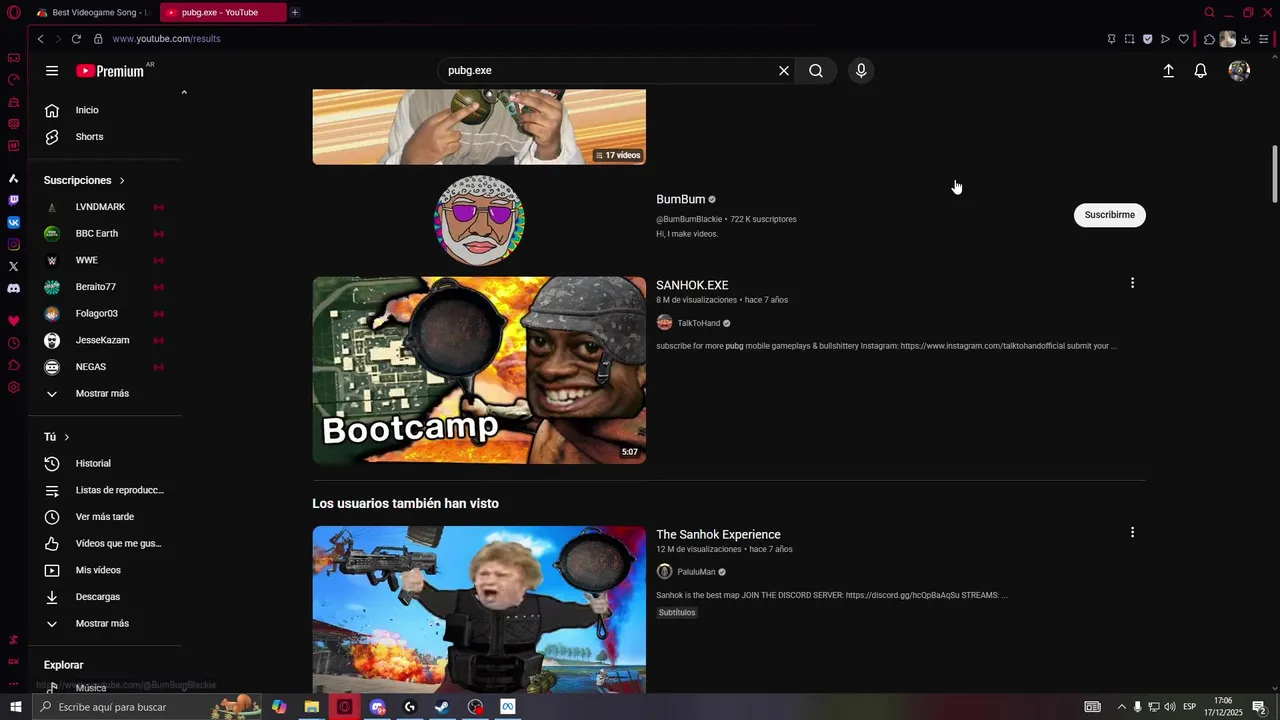Open Instagram in the Opera sidebar
This screenshot has width=1280, height=720.
click(x=14, y=244)
